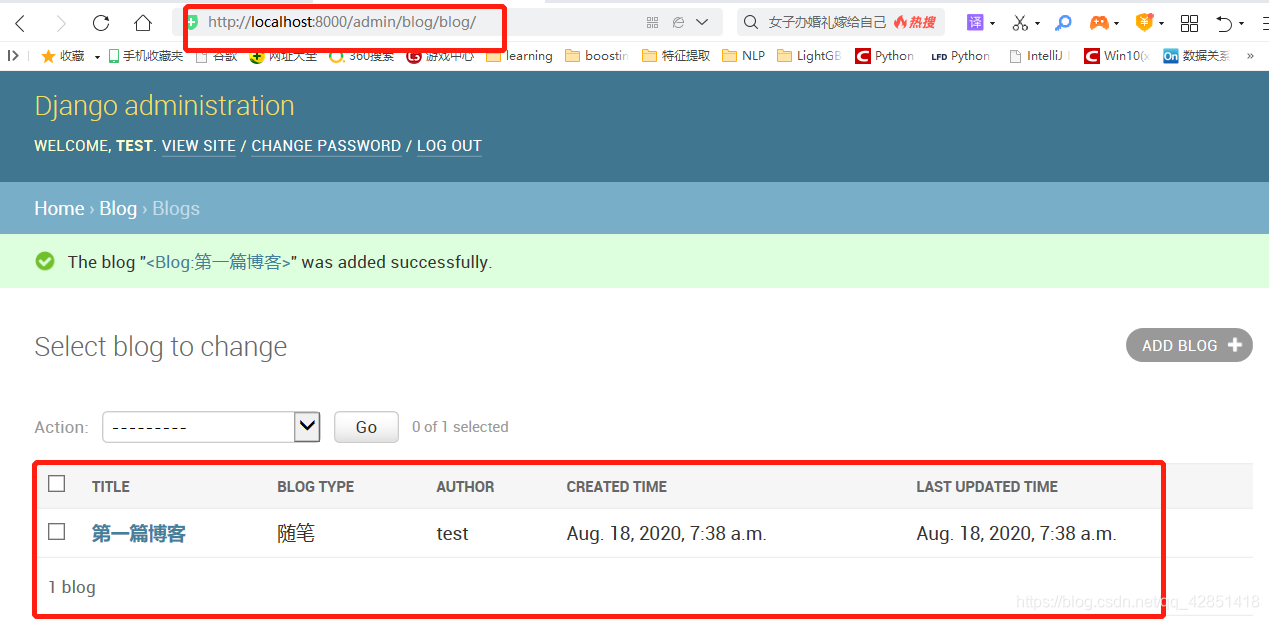Viewport: 1269px width, 620px height.
Task: Open the Win10 bookmark
Action: click(1117, 56)
